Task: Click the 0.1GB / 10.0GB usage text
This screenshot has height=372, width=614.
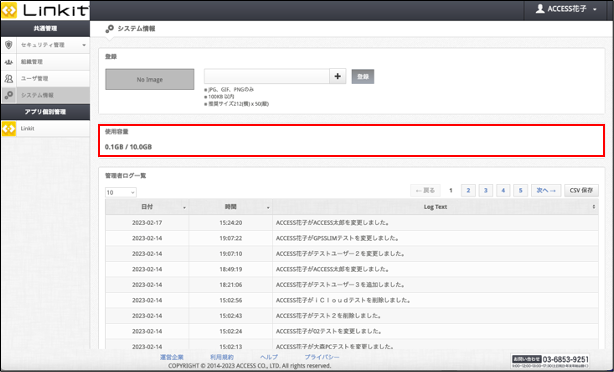Action: click(128, 147)
